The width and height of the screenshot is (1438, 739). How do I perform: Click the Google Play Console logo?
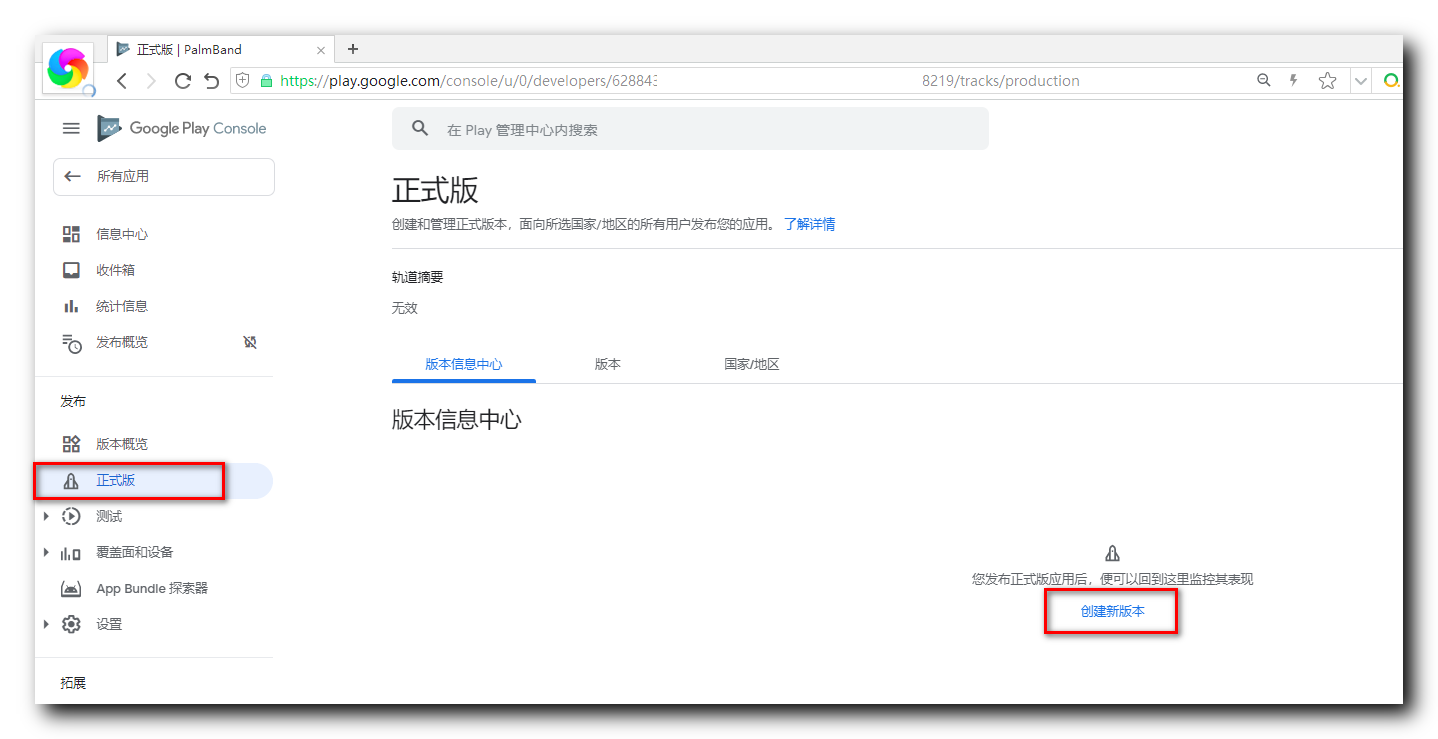182,128
